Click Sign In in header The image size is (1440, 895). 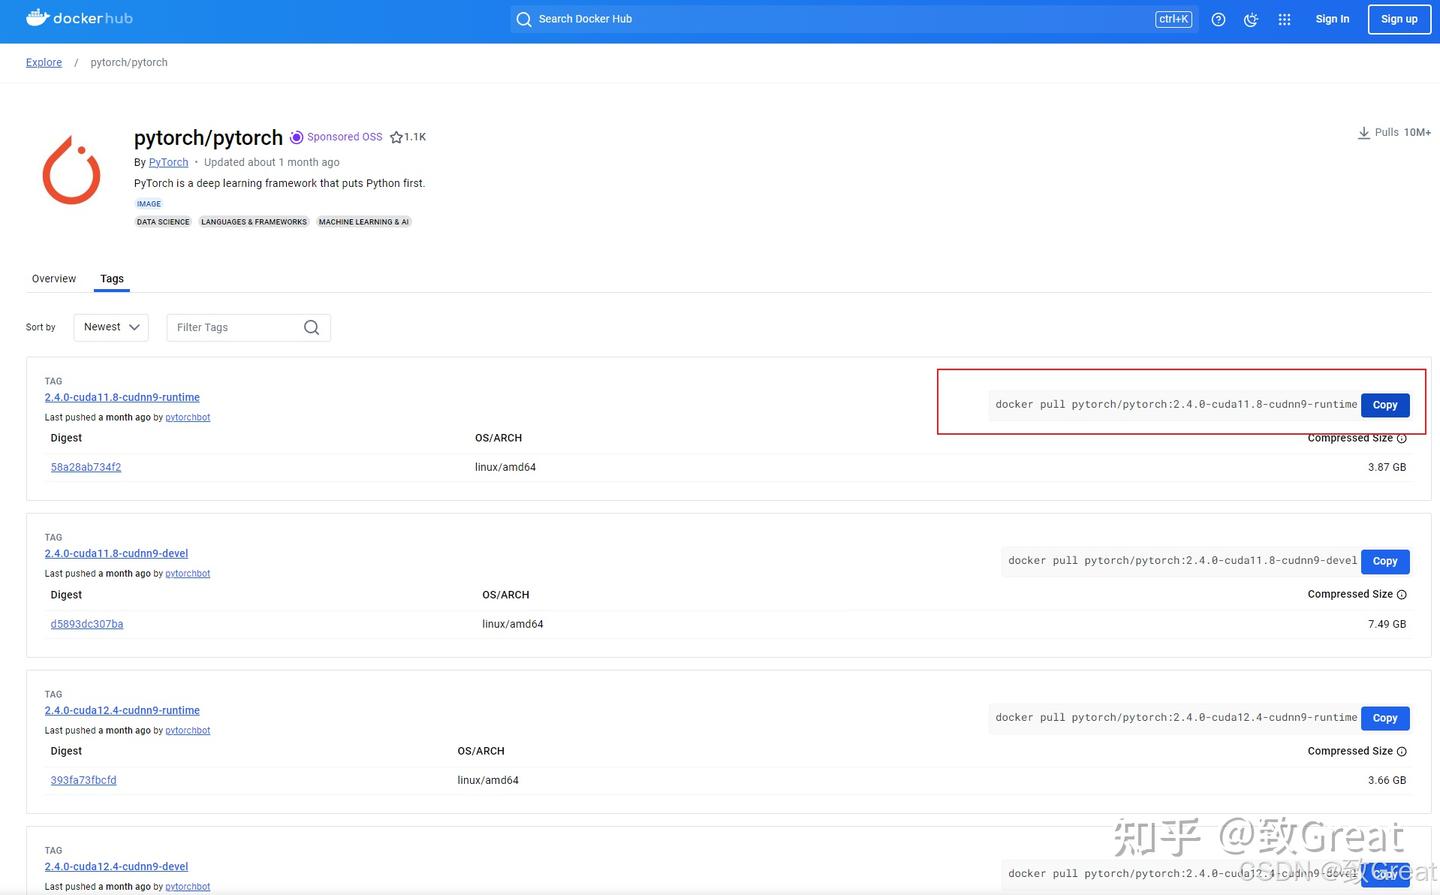(x=1332, y=19)
